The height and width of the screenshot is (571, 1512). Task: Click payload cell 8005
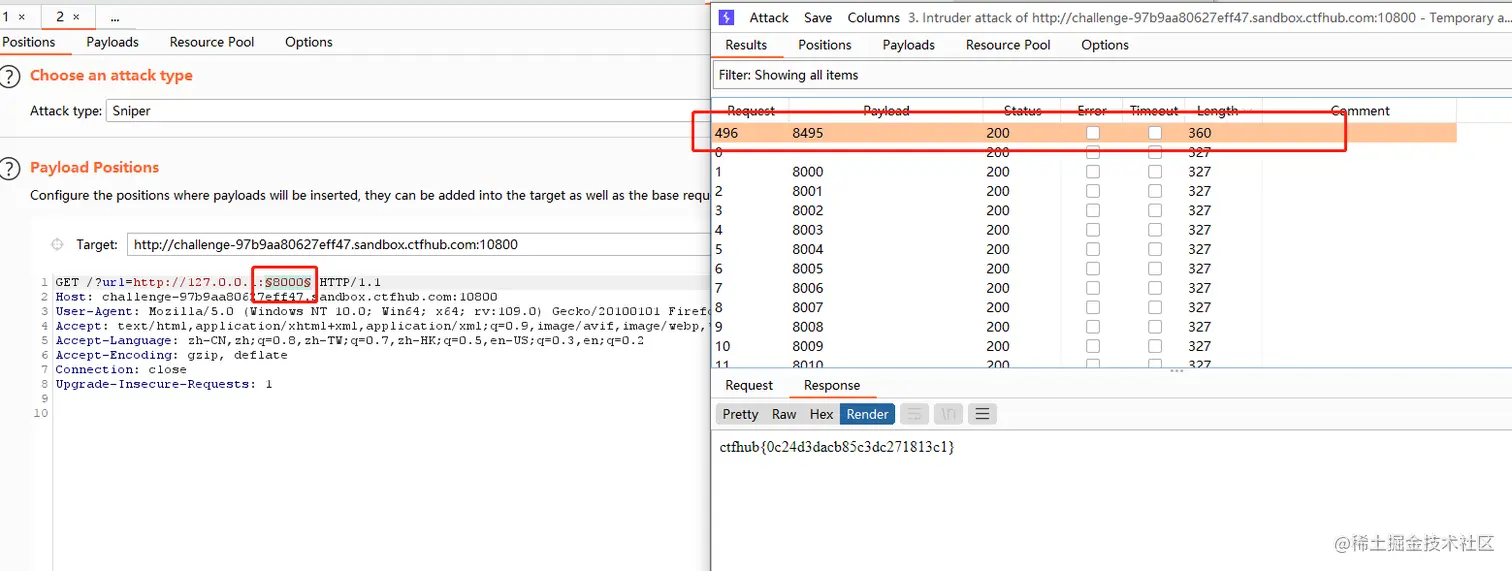808,269
